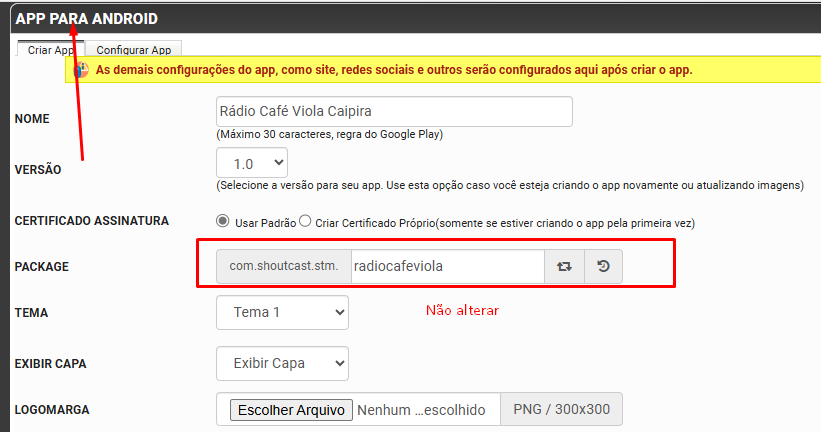Click the radiocafeviola package input field

(x=447, y=267)
